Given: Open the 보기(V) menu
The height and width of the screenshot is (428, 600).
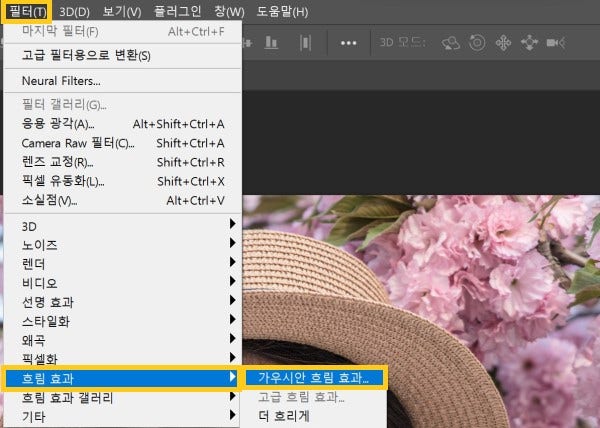Looking at the screenshot, I should pyautogui.click(x=122, y=12).
